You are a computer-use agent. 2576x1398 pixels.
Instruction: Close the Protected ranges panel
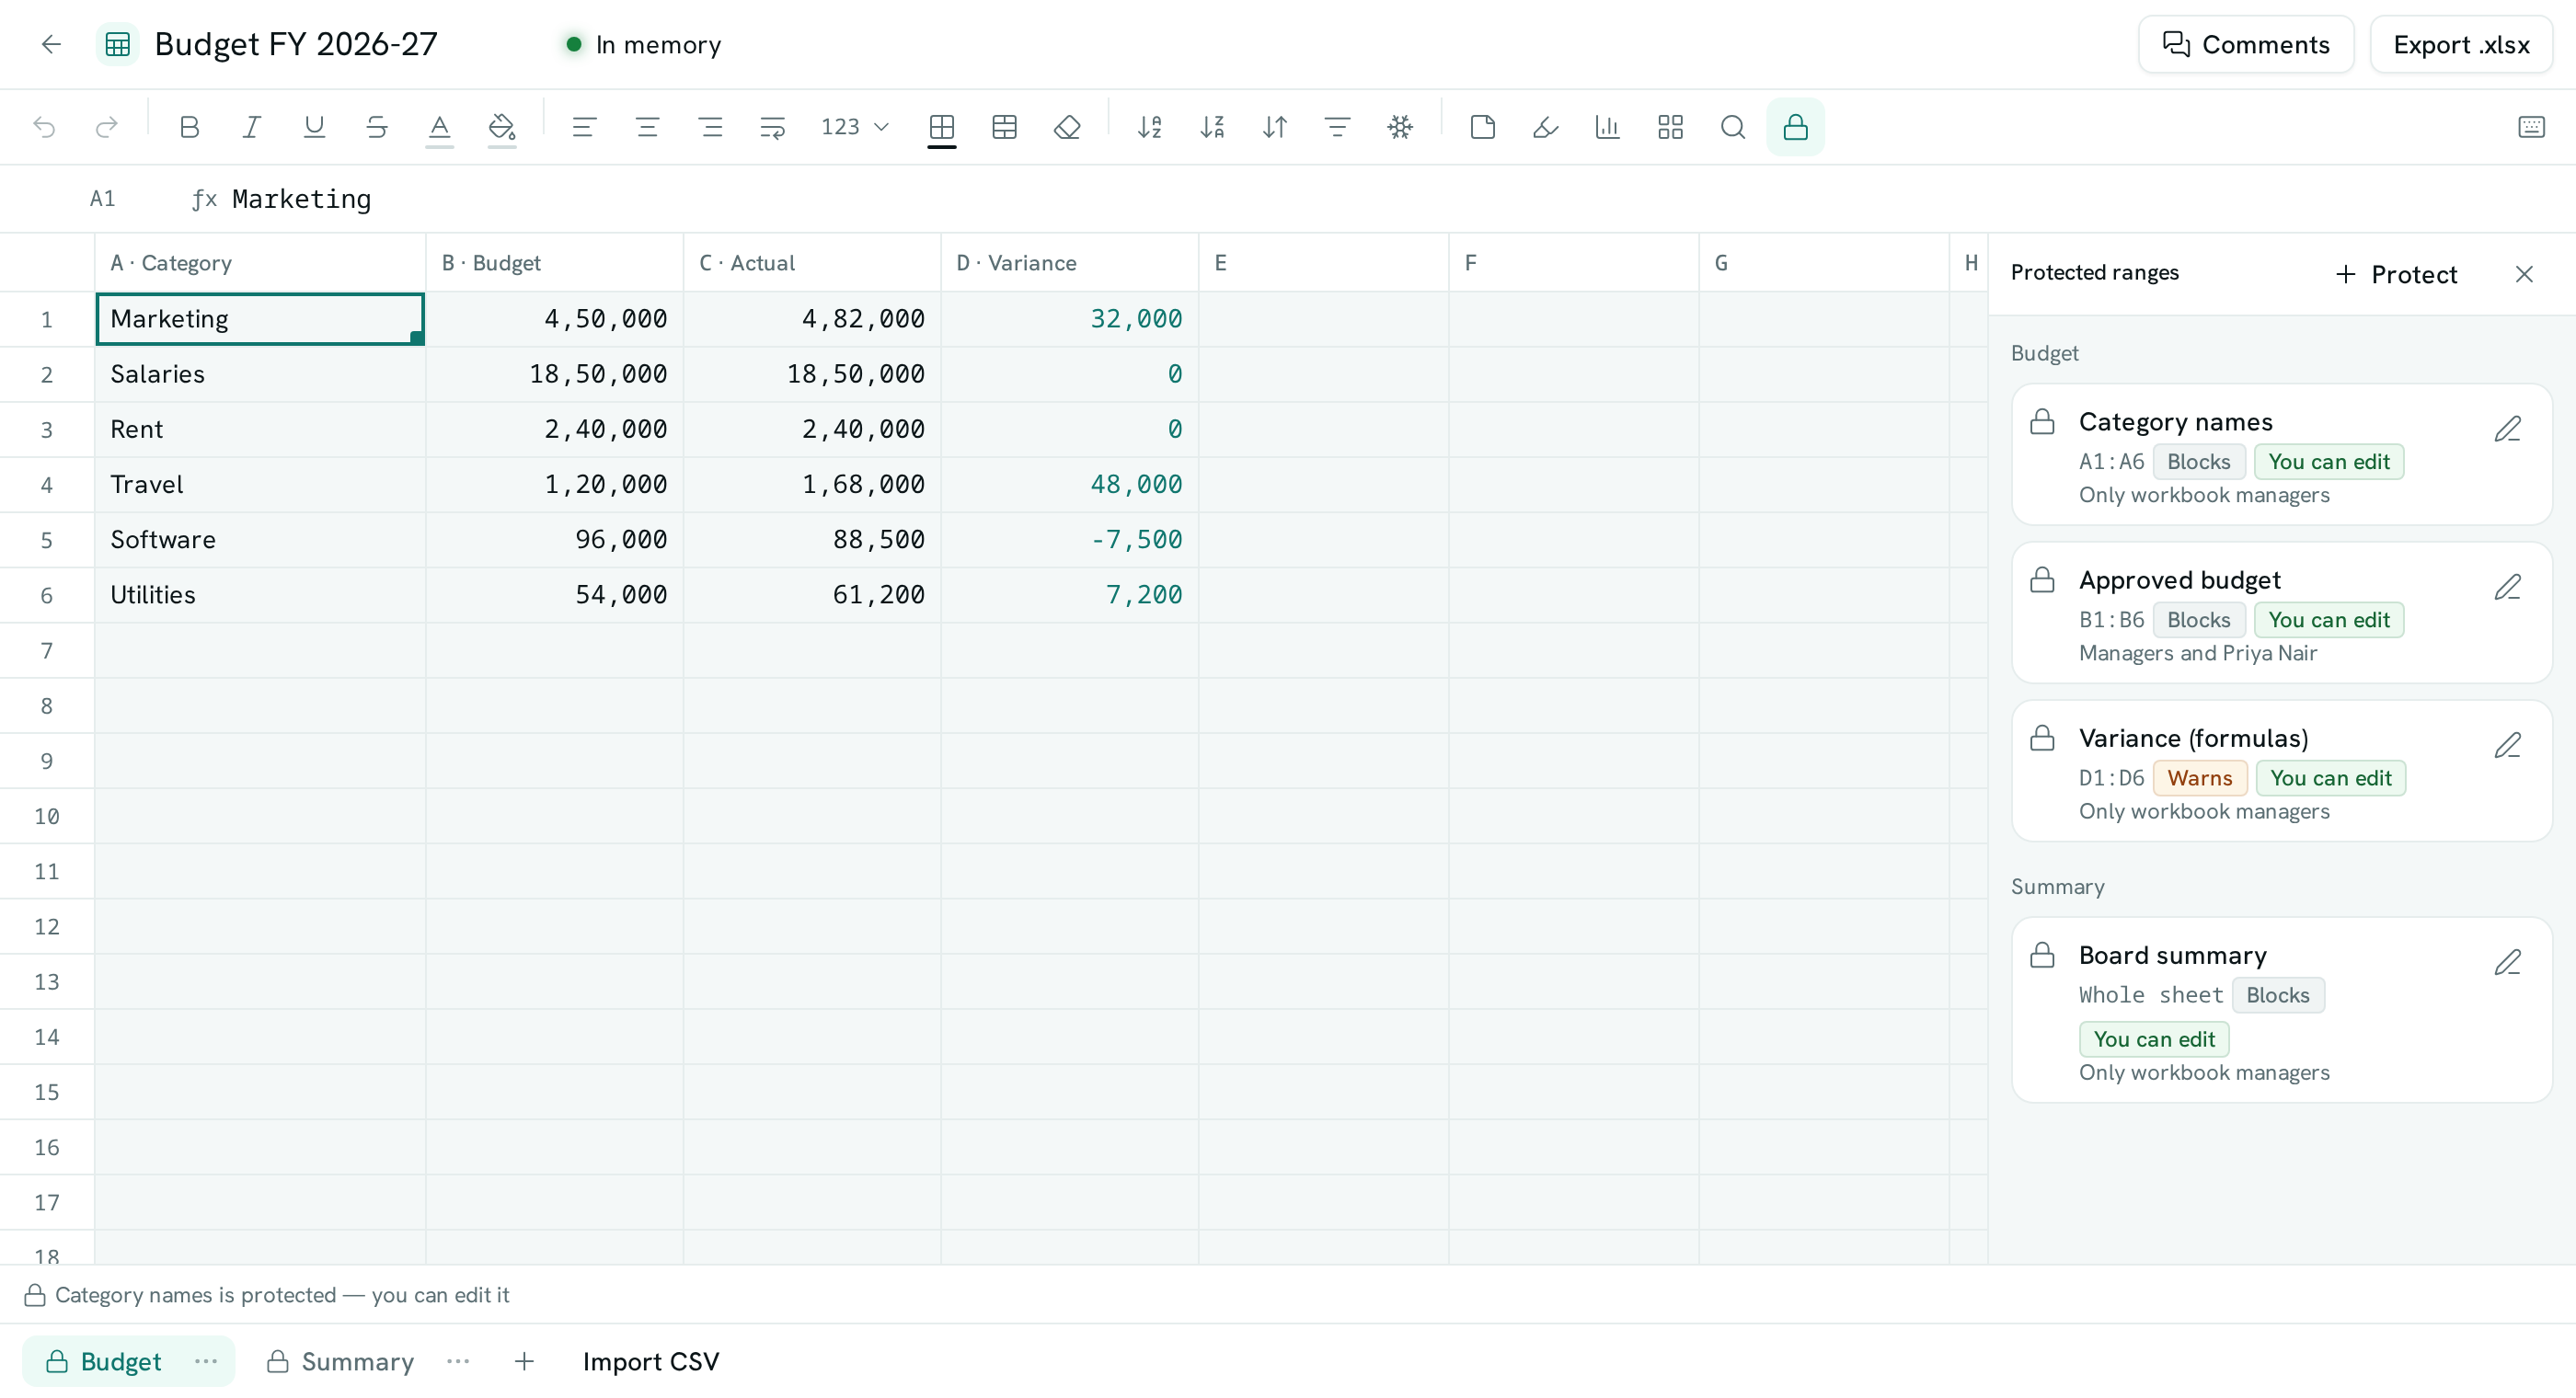(x=2524, y=274)
